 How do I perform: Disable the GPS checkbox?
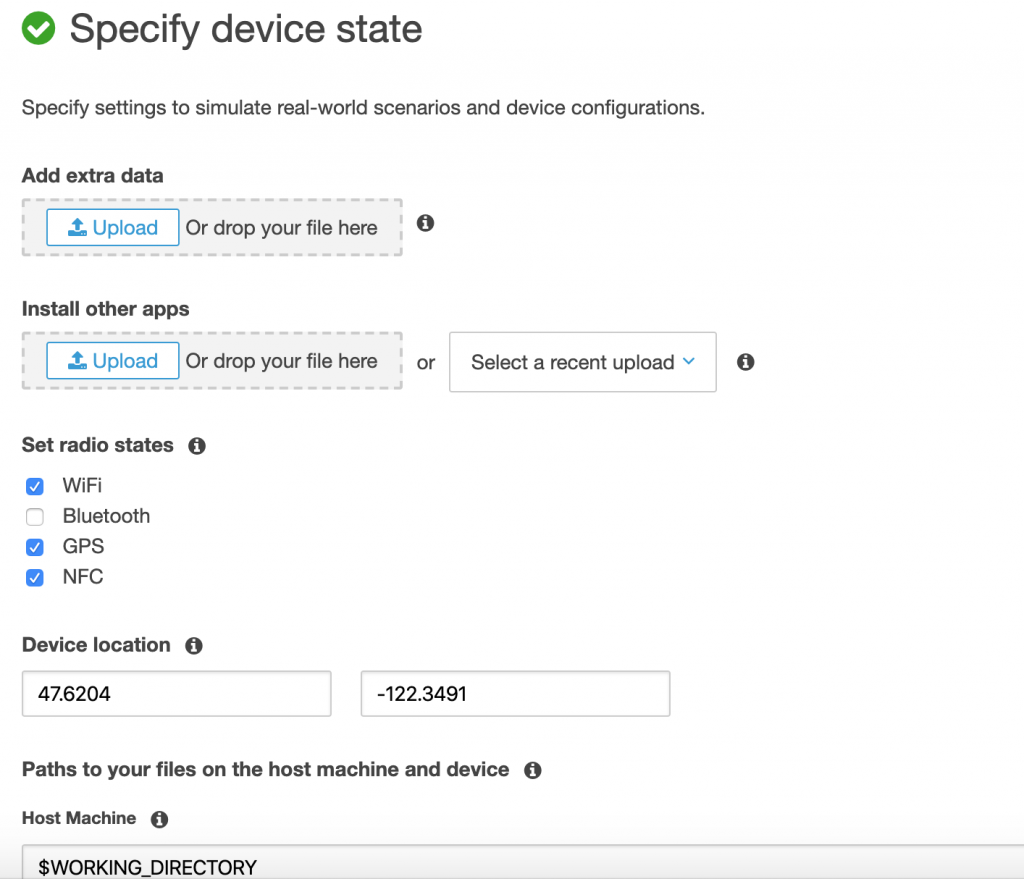[x=35, y=547]
